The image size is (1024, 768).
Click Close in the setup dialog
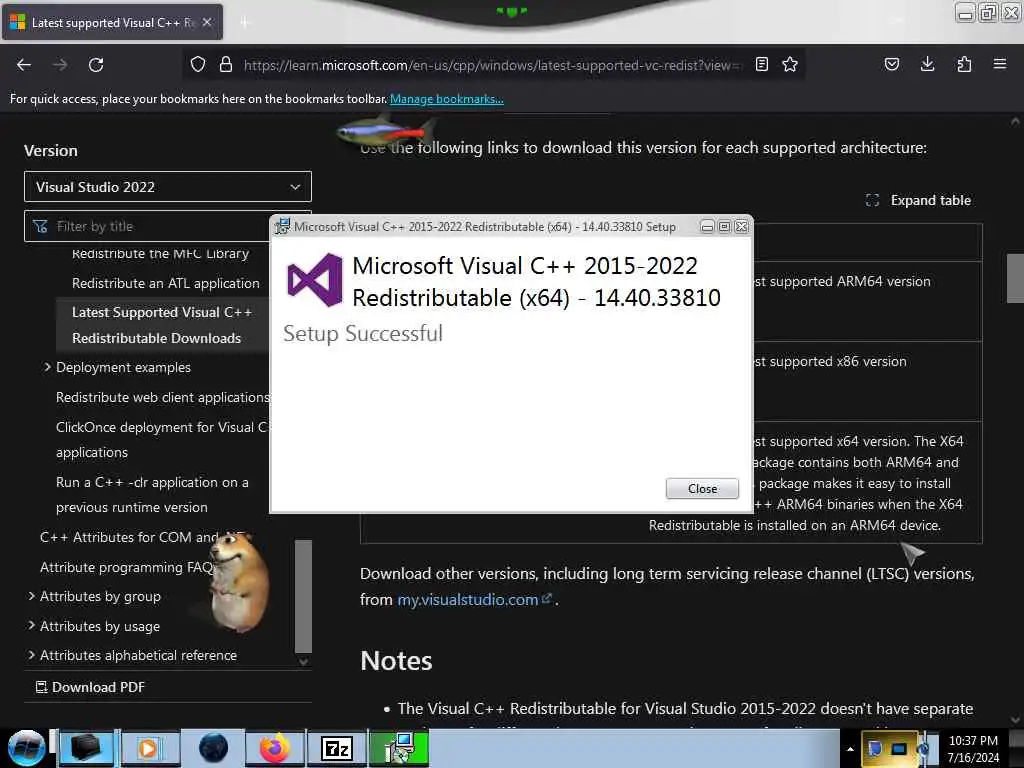(x=702, y=488)
